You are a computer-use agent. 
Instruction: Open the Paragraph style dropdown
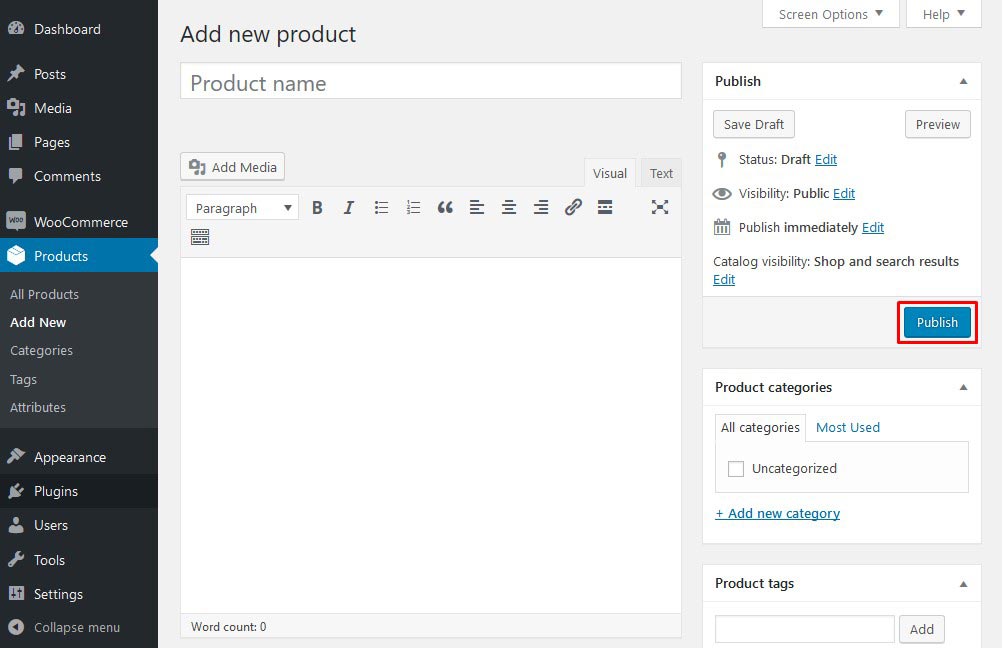point(241,207)
